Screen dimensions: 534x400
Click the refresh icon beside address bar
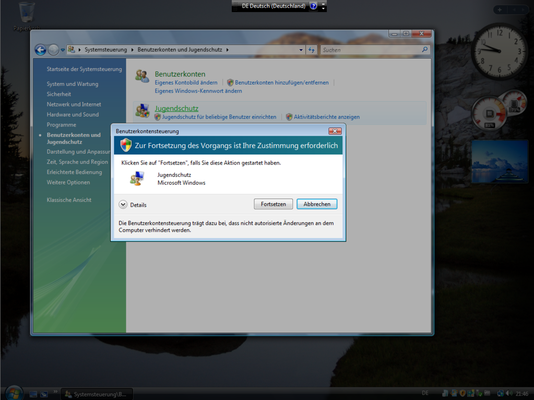pyautogui.click(x=311, y=50)
